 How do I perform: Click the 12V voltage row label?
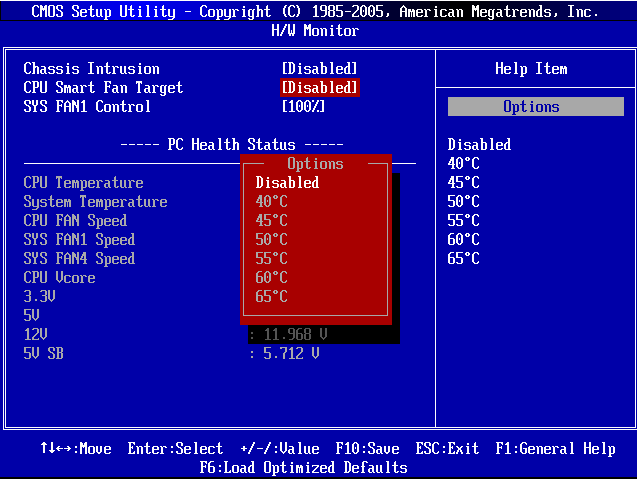coord(35,334)
